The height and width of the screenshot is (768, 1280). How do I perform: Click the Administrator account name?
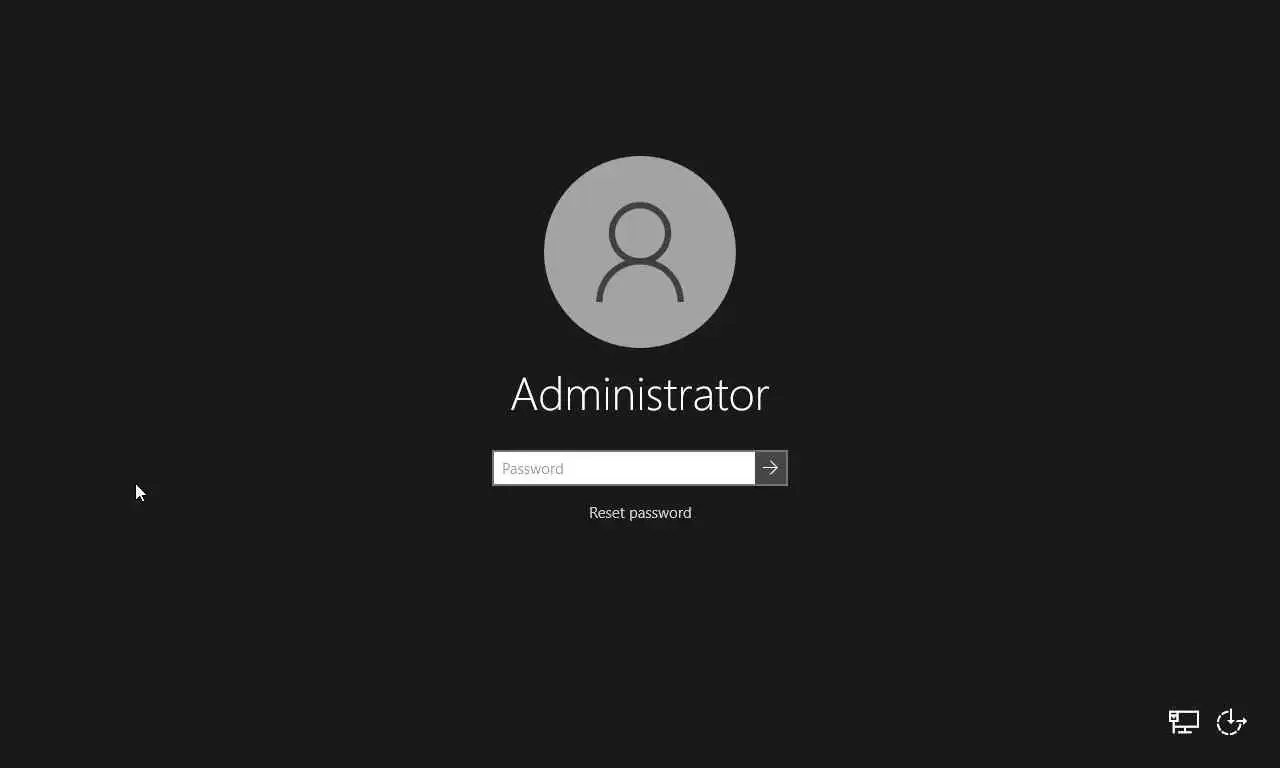point(640,394)
